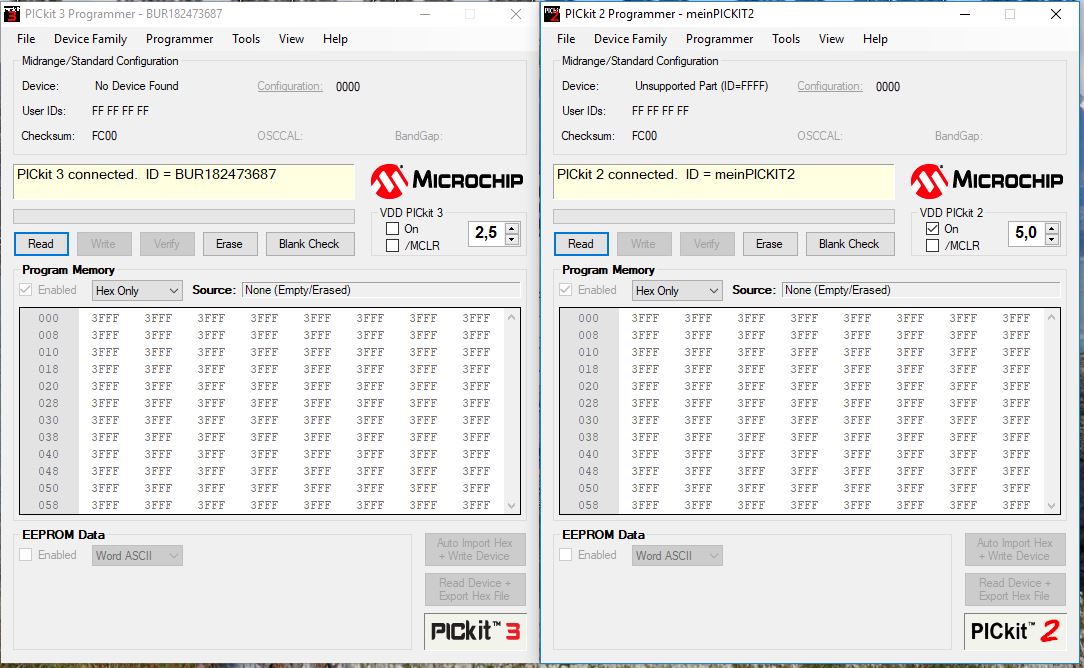Toggle /MCLR checkbox in the PICkit 2 window
The height and width of the screenshot is (668, 1084).
tap(933, 245)
